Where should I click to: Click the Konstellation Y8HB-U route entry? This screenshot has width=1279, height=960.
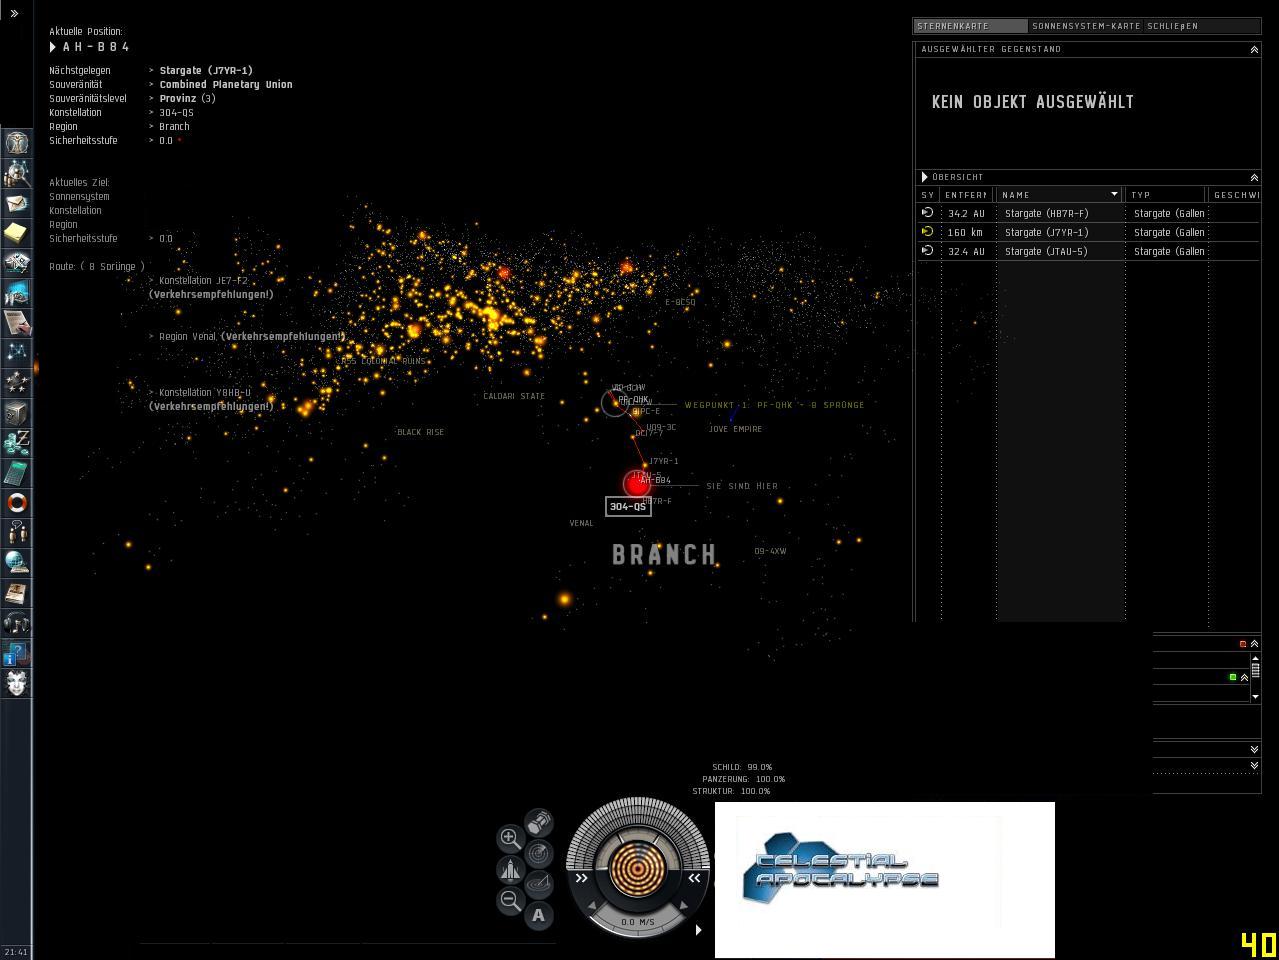pyautogui.click(x=210, y=399)
